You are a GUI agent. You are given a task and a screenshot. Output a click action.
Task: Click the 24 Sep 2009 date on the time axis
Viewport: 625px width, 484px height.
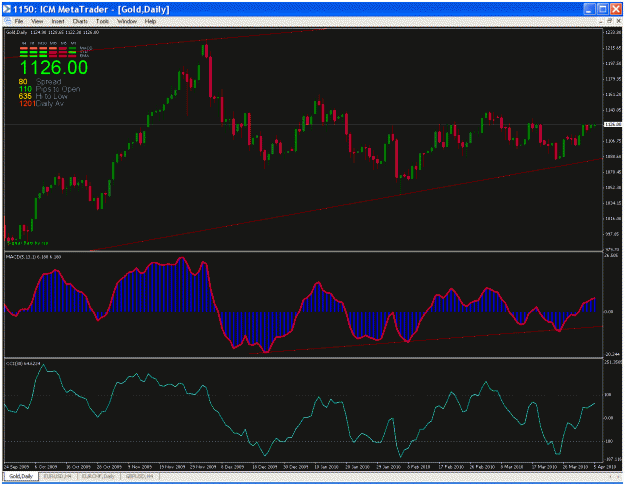[x=17, y=466]
